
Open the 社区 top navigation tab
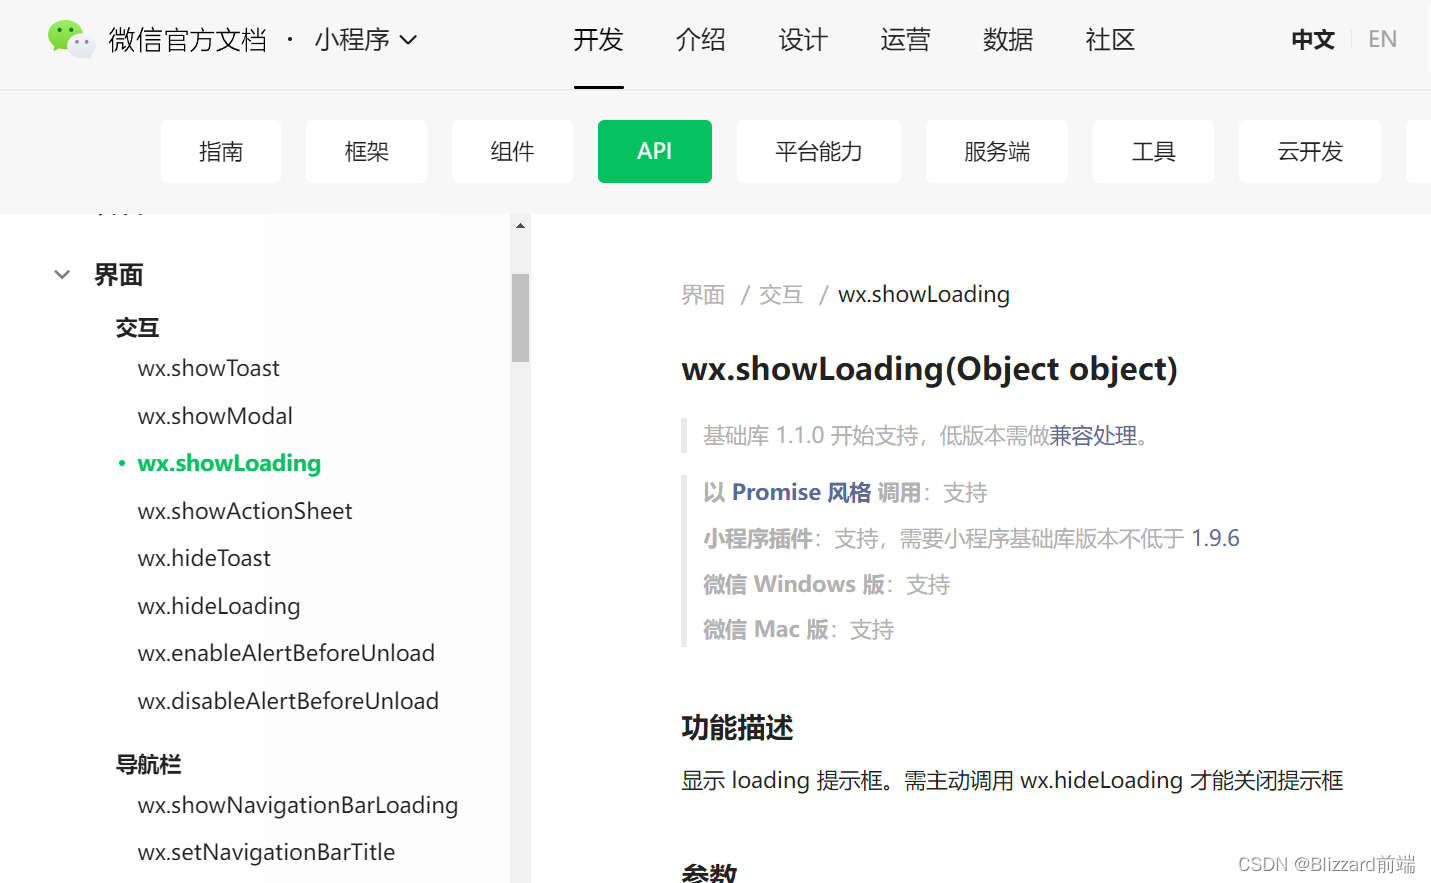(x=1110, y=40)
